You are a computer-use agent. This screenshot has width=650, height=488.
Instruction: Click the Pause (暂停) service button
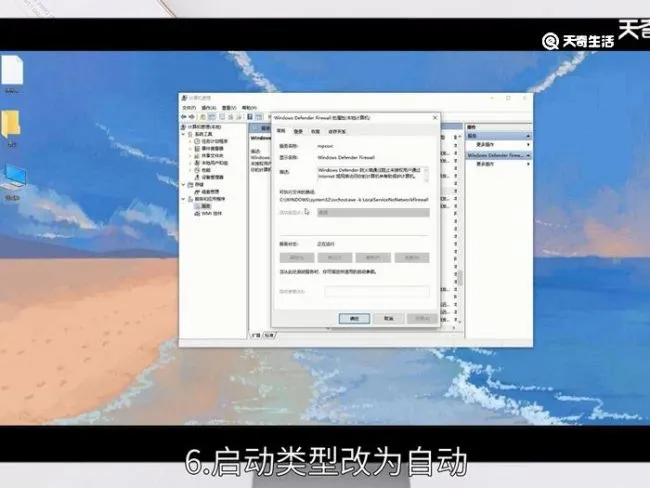point(373,258)
